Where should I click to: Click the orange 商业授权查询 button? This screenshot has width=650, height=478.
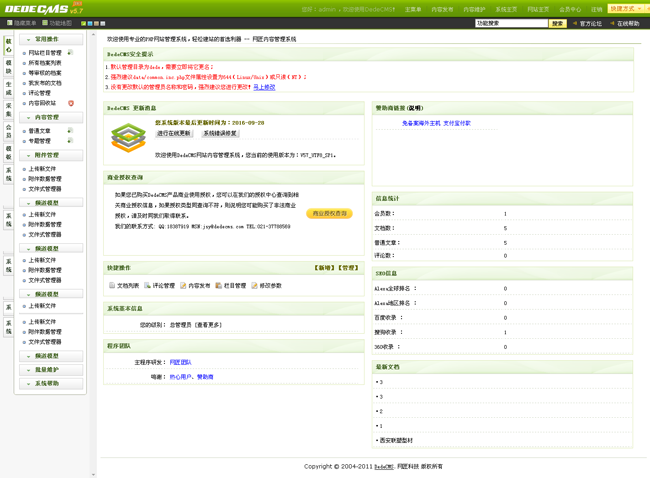point(330,214)
